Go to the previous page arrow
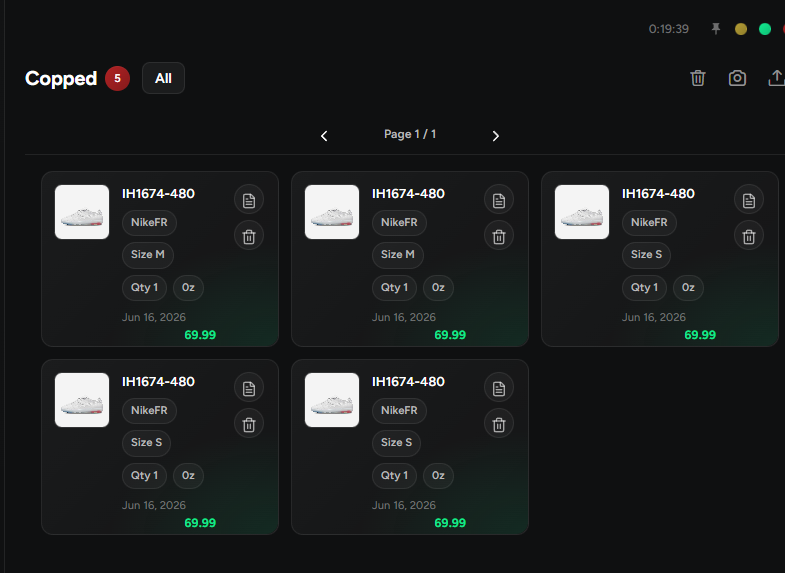This screenshot has height=573, width=785. tap(324, 136)
